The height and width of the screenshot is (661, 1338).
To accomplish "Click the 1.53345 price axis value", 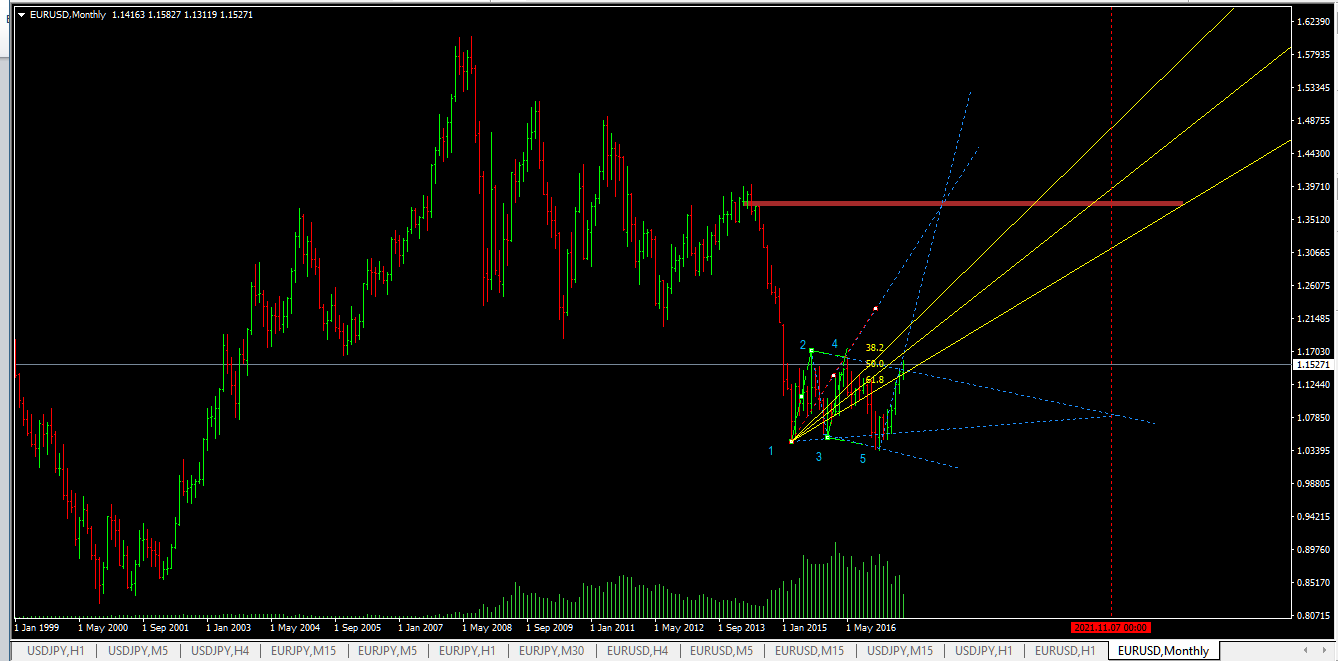I will pyautogui.click(x=1314, y=88).
